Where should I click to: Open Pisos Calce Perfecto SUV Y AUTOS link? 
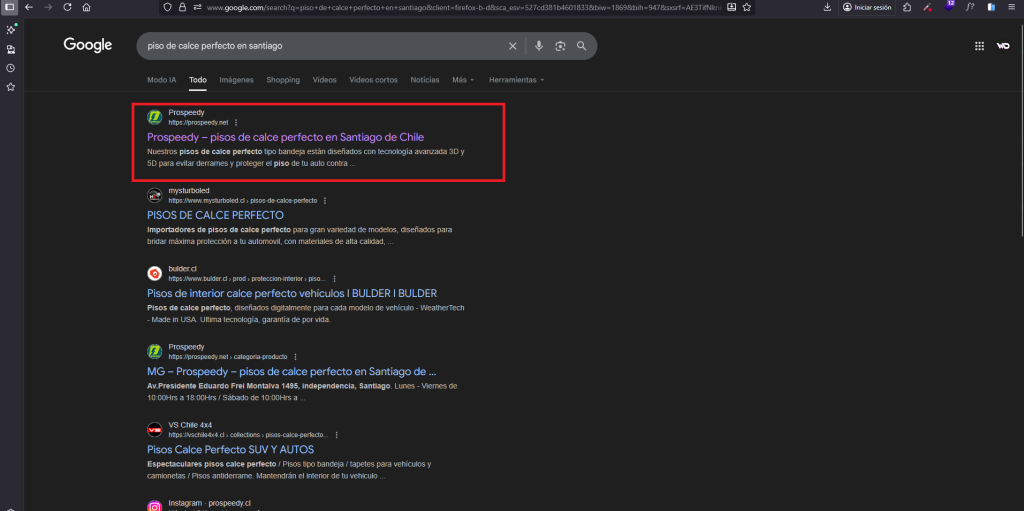click(231, 450)
